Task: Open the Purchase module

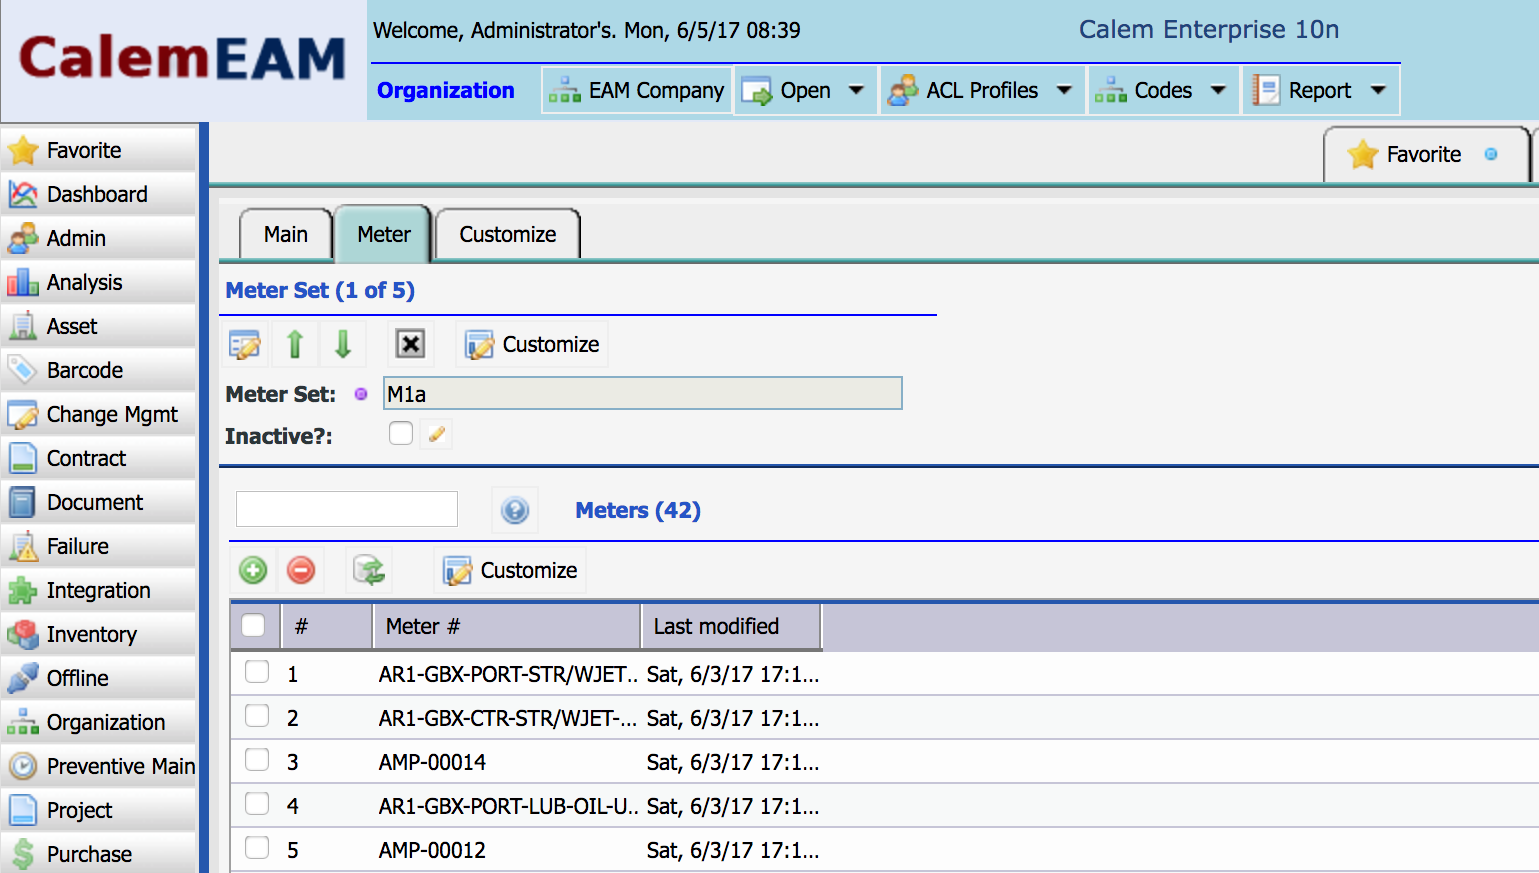Action: (x=98, y=854)
